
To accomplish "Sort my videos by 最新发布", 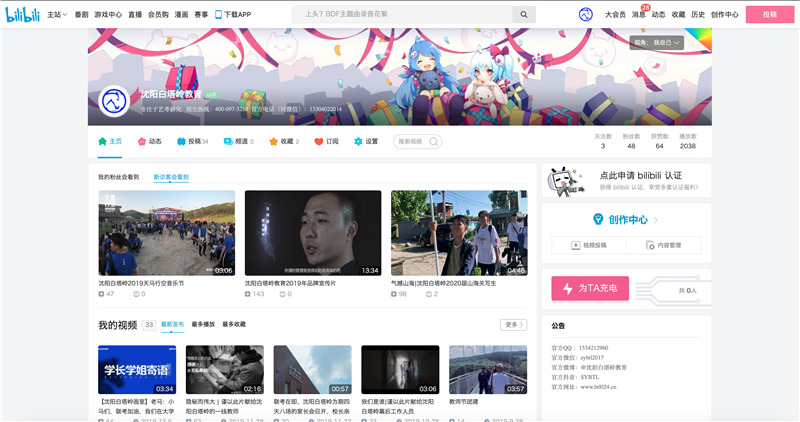I will click(172, 325).
